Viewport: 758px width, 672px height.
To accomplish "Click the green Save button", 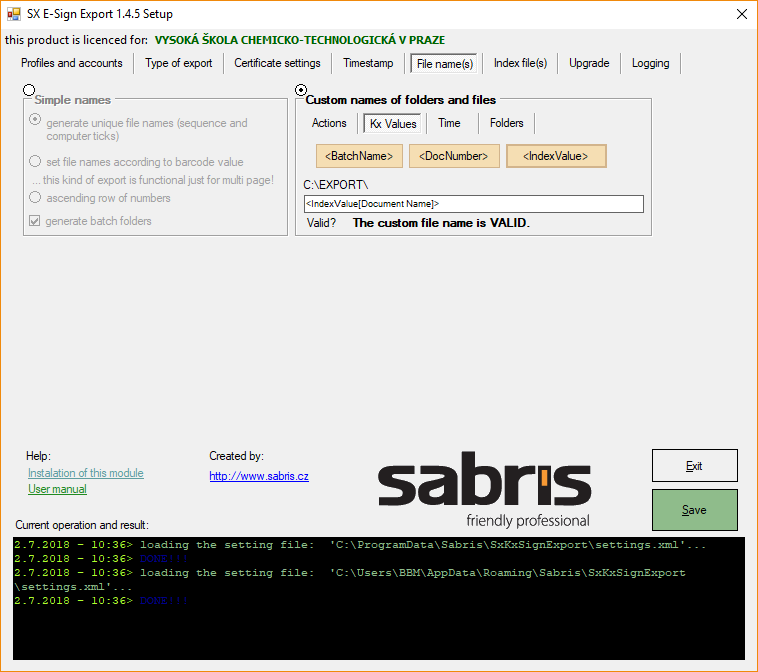I will point(695,510).
